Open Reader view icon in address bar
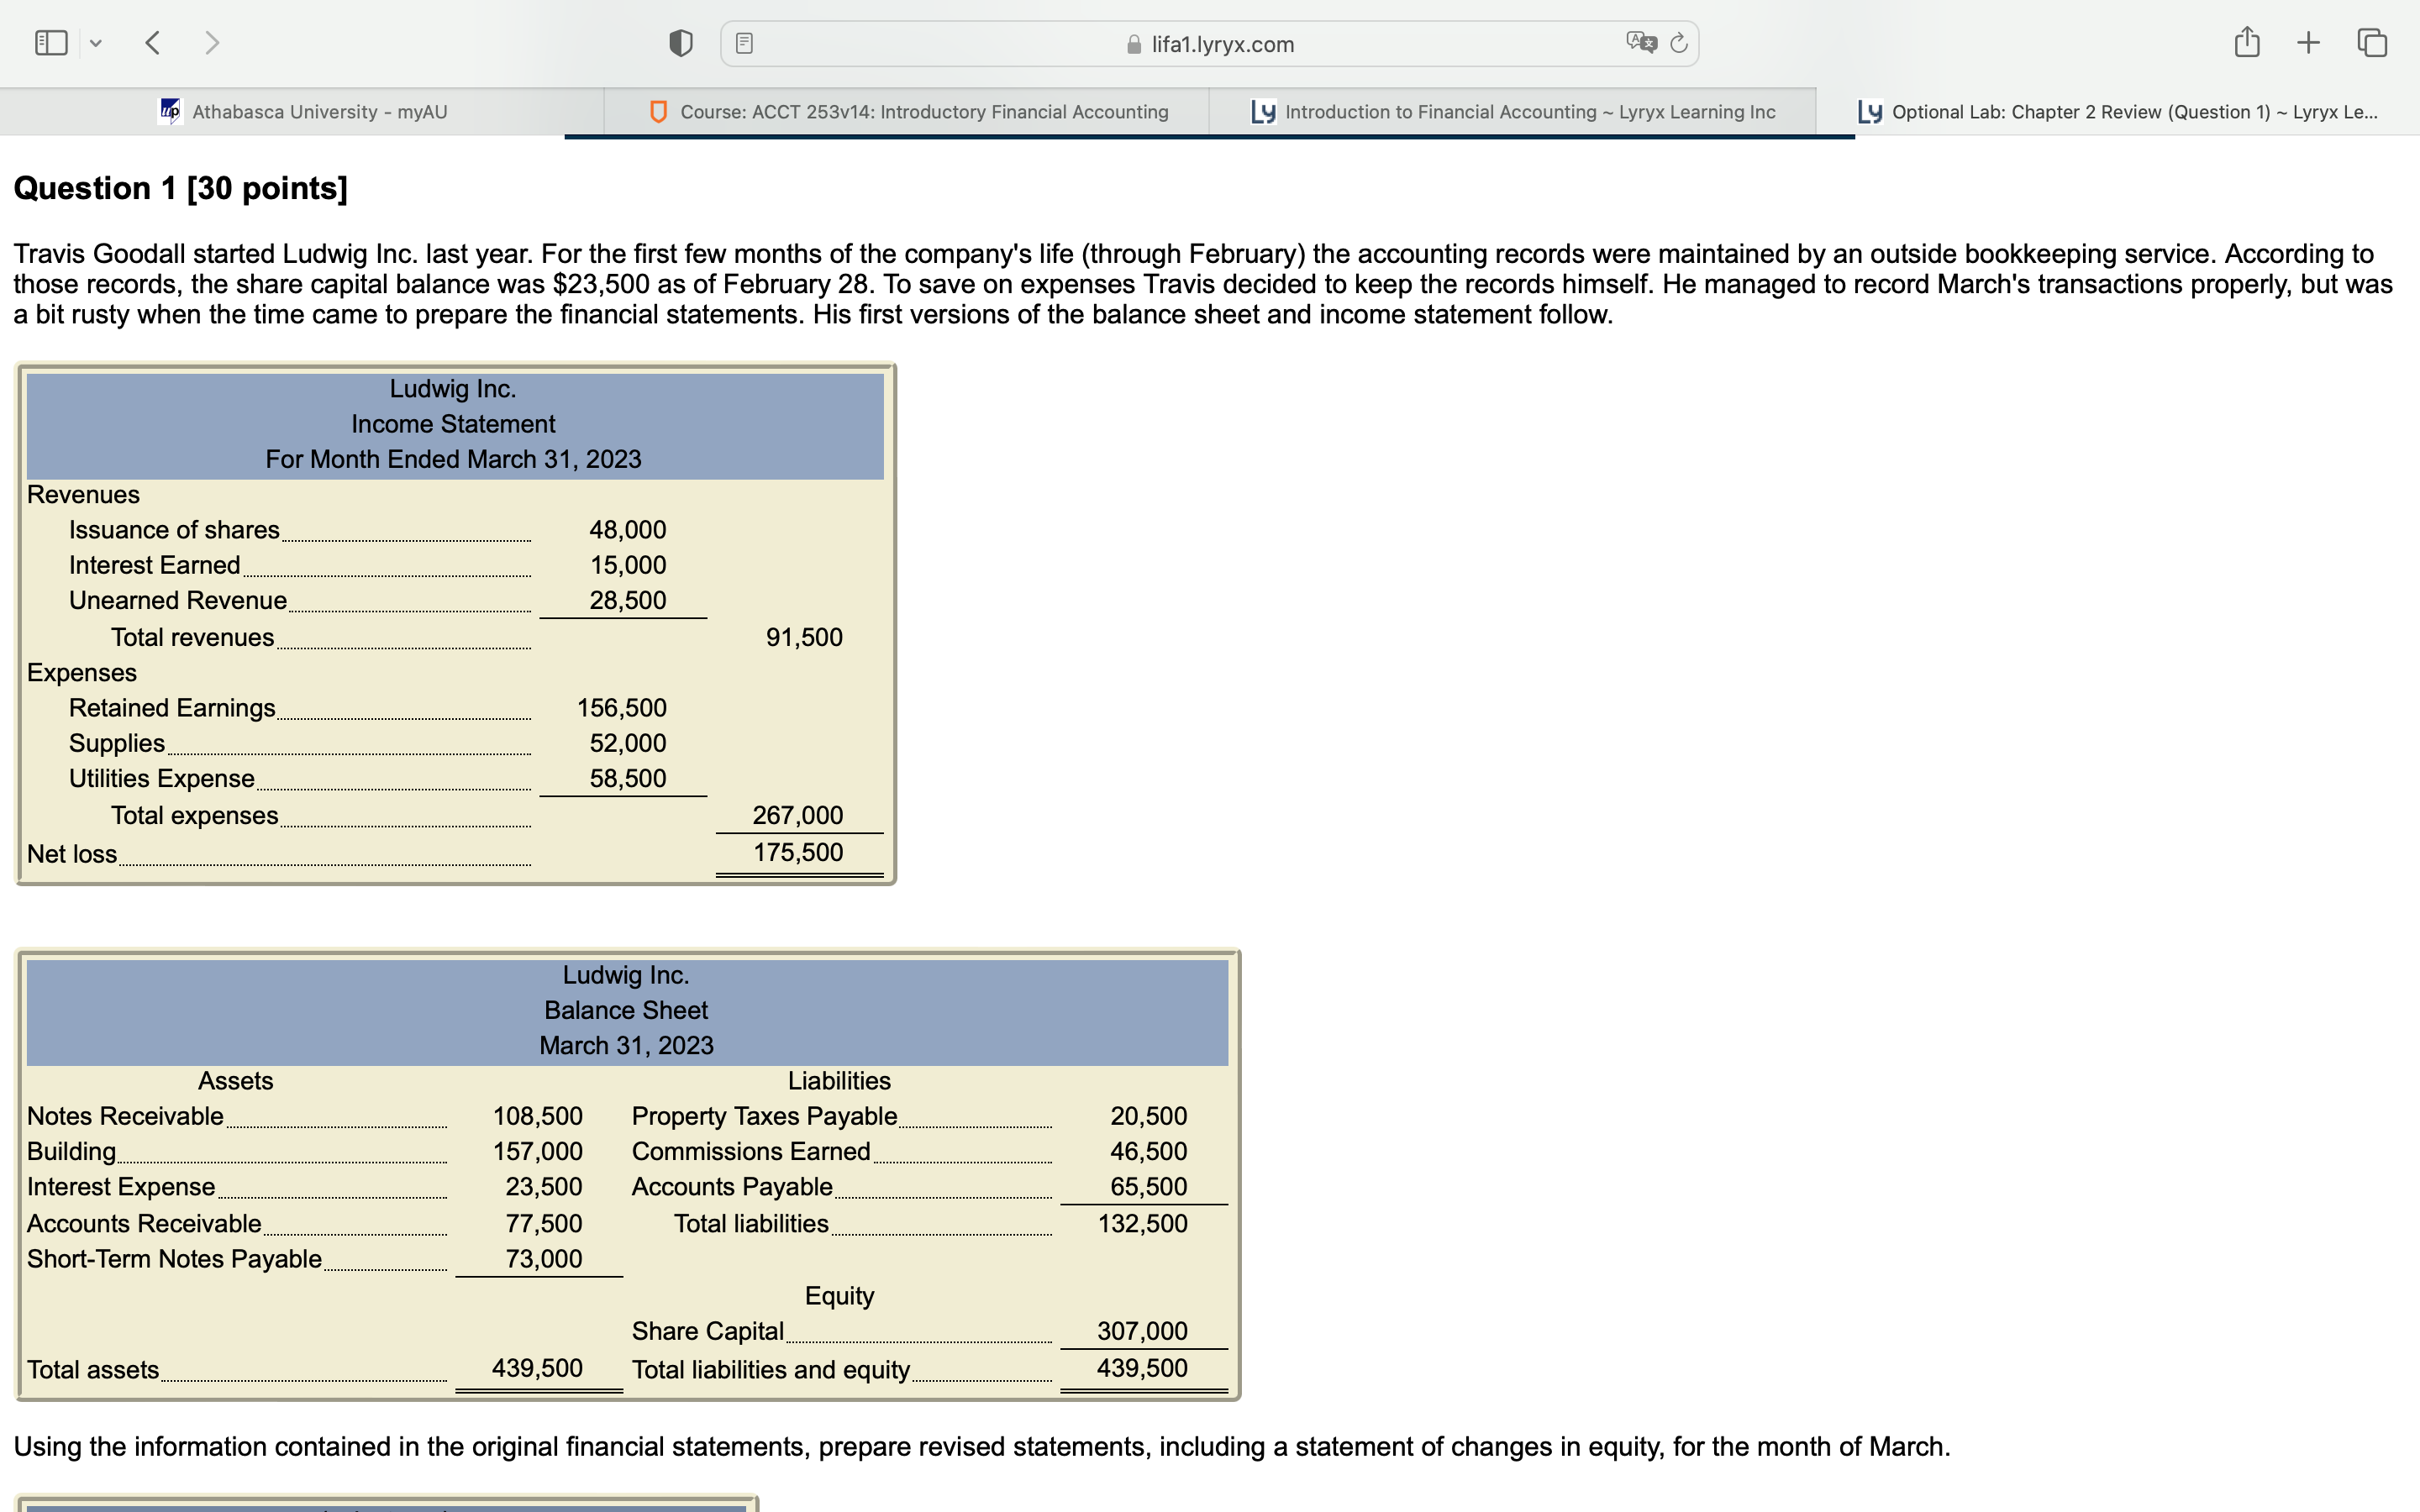 [744, 43]
